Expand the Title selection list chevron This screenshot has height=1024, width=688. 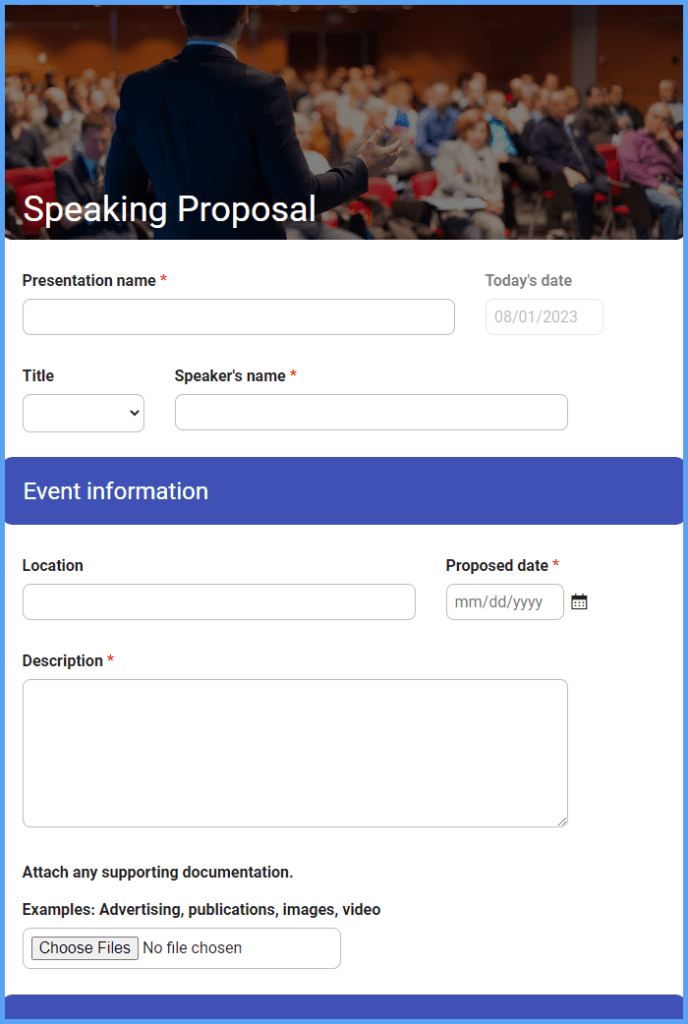coord(132,413)
